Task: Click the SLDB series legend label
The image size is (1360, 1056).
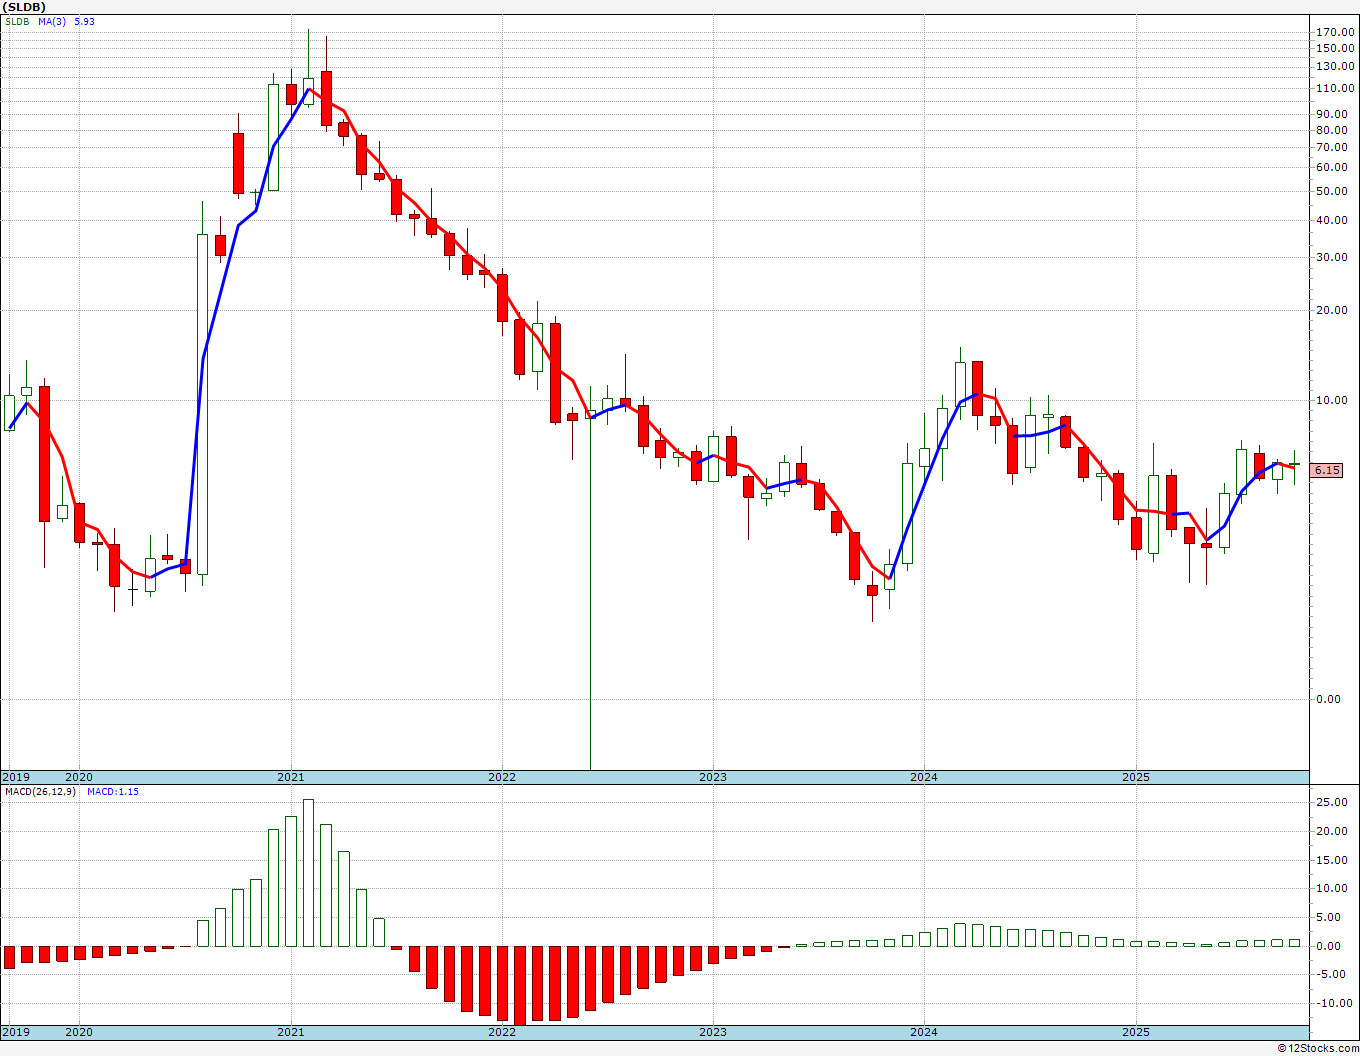Action: pyautogui.click(x=16, y=21)
